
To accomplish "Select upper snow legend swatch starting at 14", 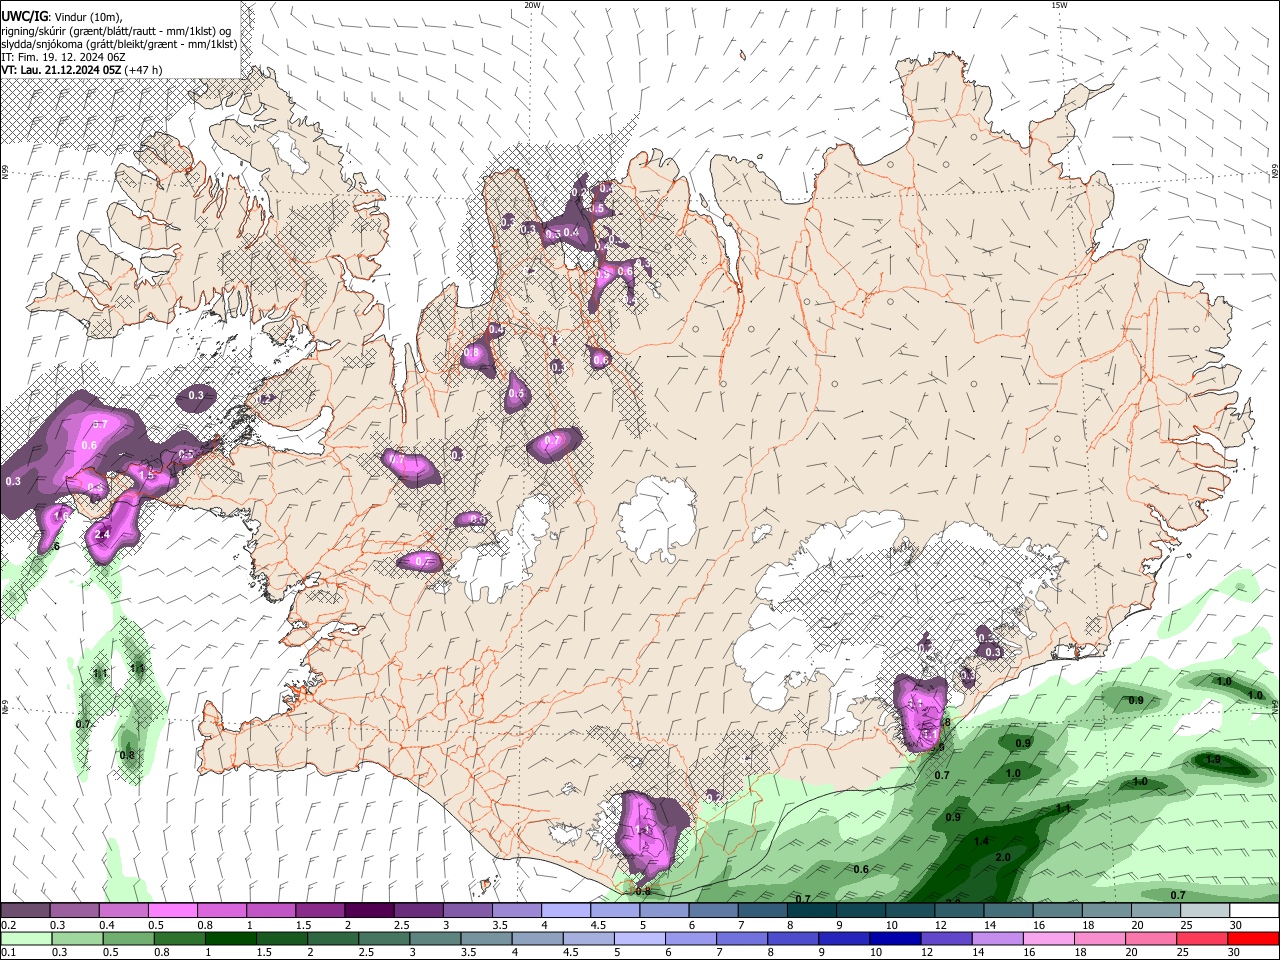I will [x=1006, y=911].
